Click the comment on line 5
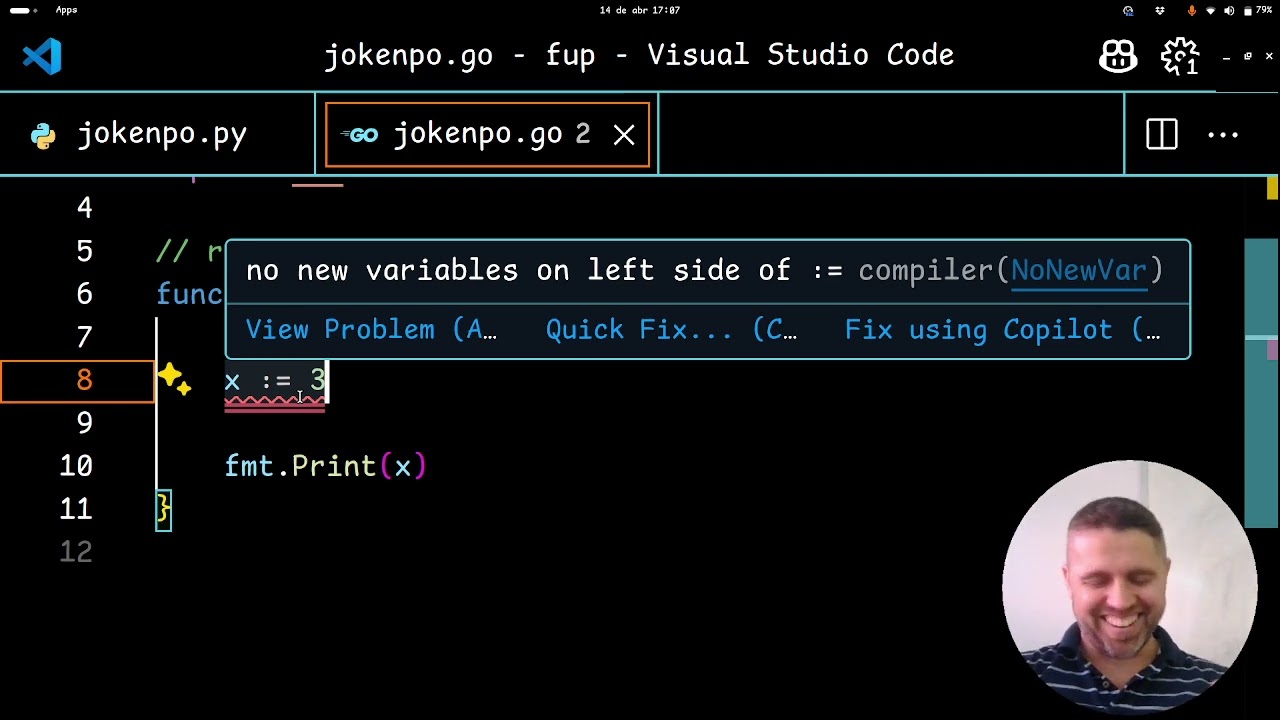 click(190, 251)
